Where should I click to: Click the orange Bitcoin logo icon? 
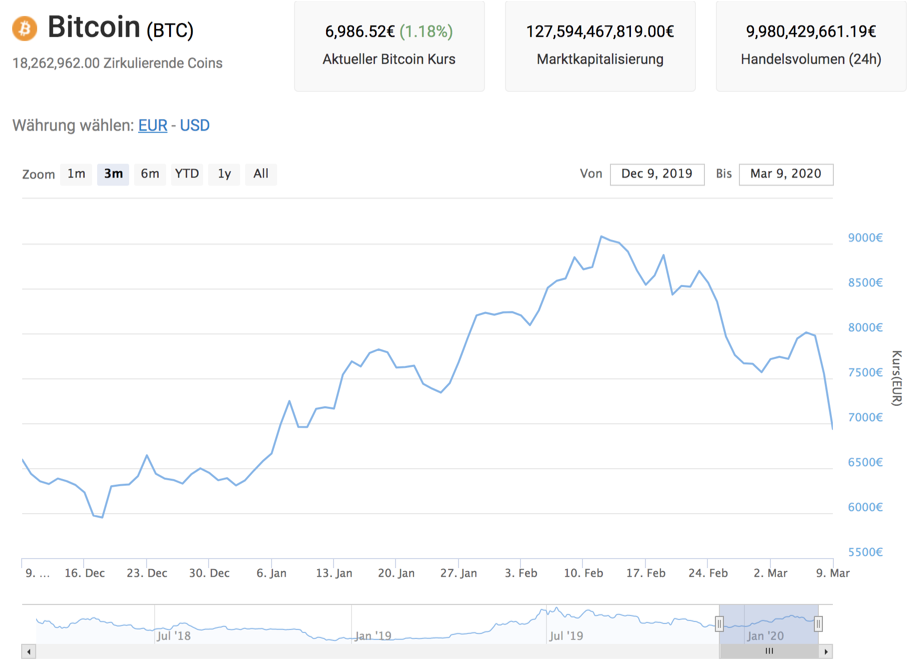(25, 27)
